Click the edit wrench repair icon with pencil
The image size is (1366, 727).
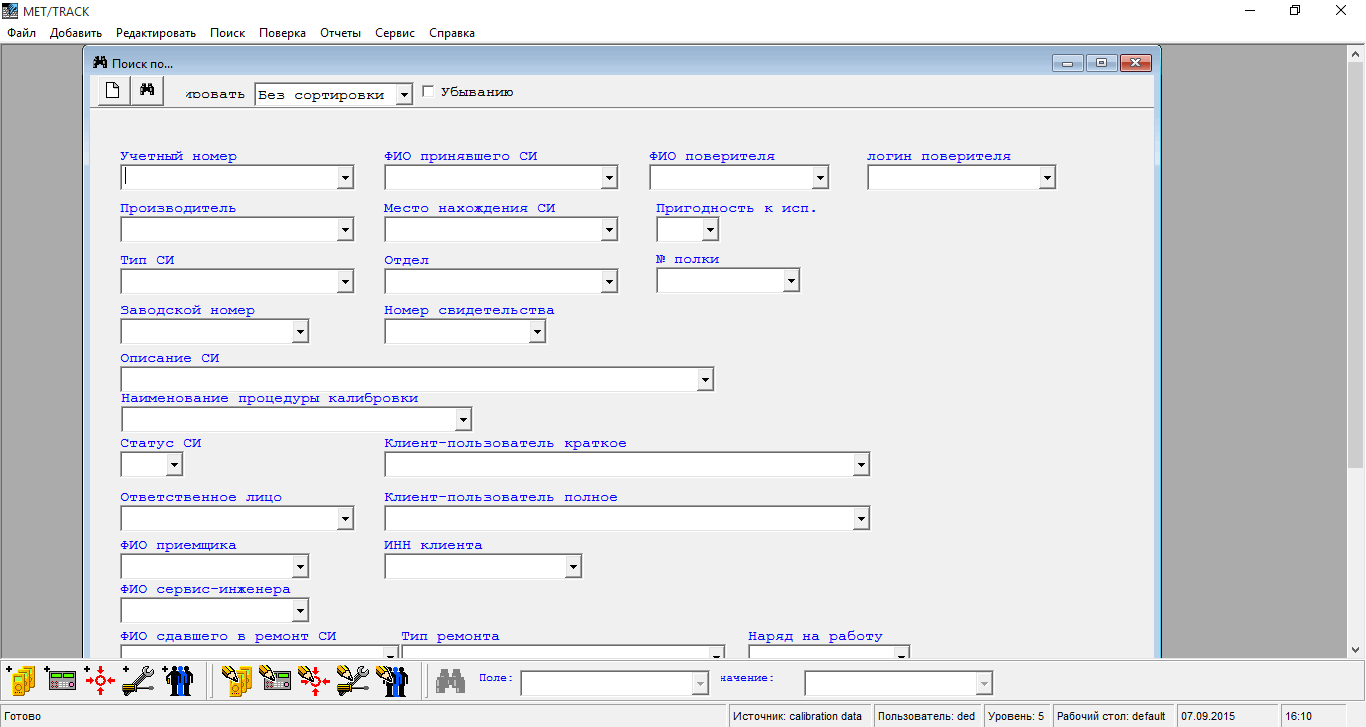(353, 681)
